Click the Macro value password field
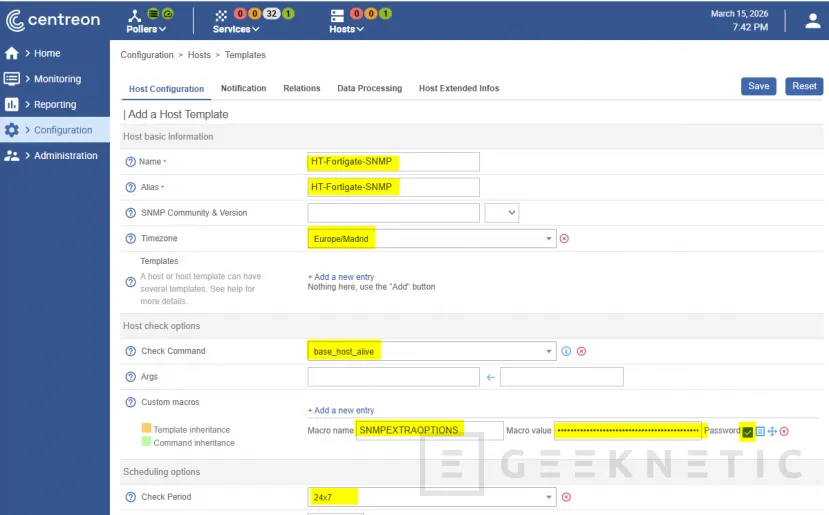This screenshot has width=829, height=515. pyautogui.click(x=628, y=430)
